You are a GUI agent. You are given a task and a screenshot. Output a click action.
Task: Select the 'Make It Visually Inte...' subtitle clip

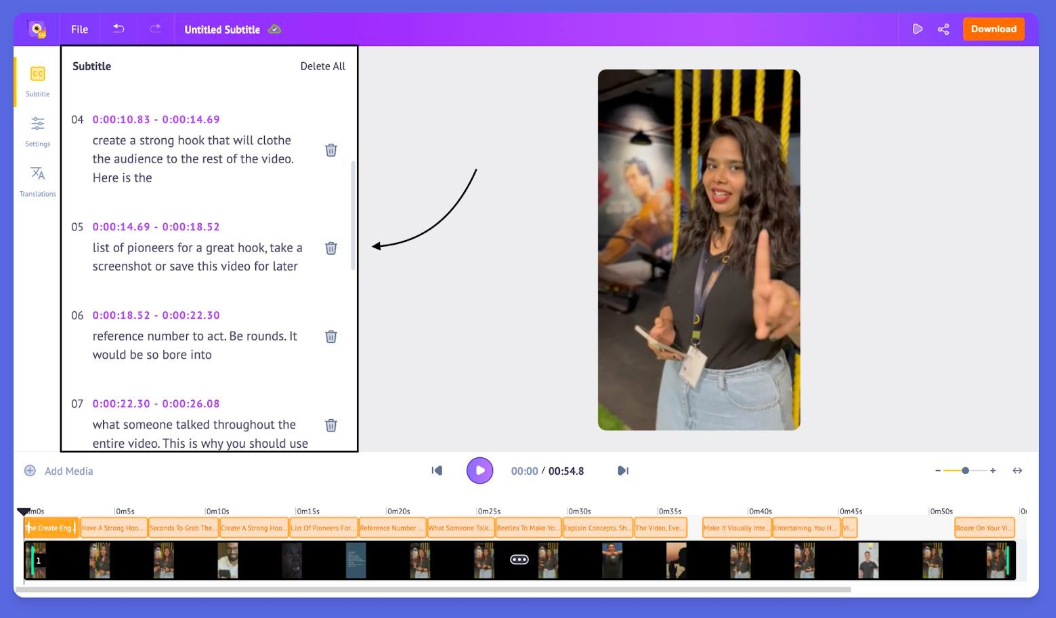tap(737, 528)
